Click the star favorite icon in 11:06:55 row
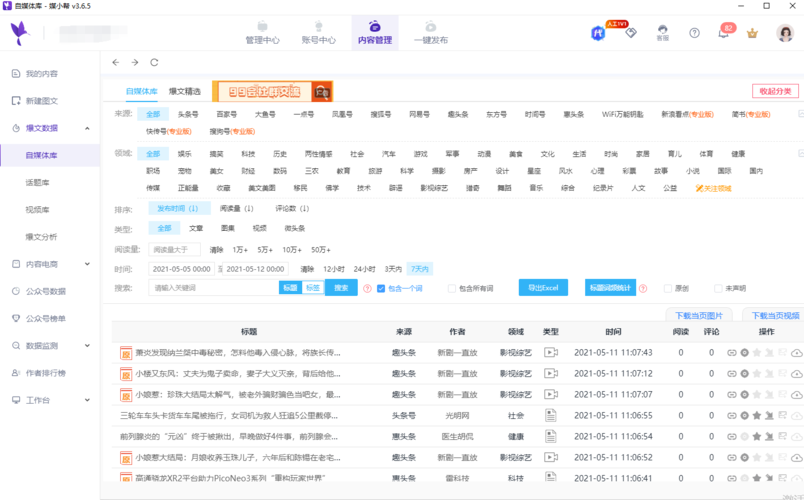Image resolution: width=804 pixels, height=500 pixels. pos(757,415)
